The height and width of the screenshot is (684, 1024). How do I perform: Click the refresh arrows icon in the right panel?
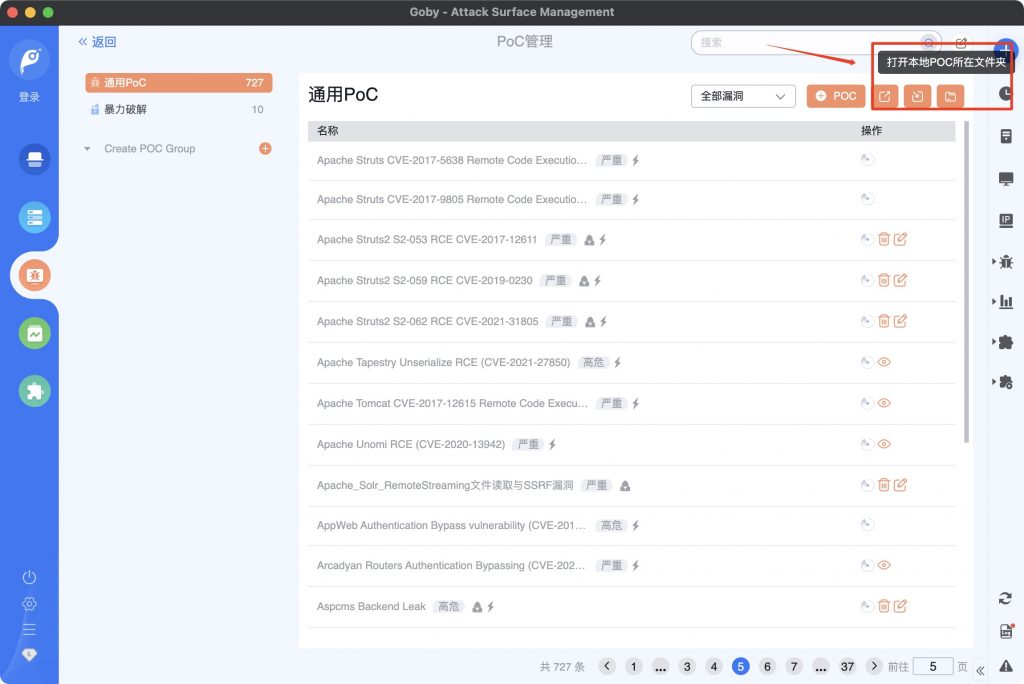[1006, 598]
